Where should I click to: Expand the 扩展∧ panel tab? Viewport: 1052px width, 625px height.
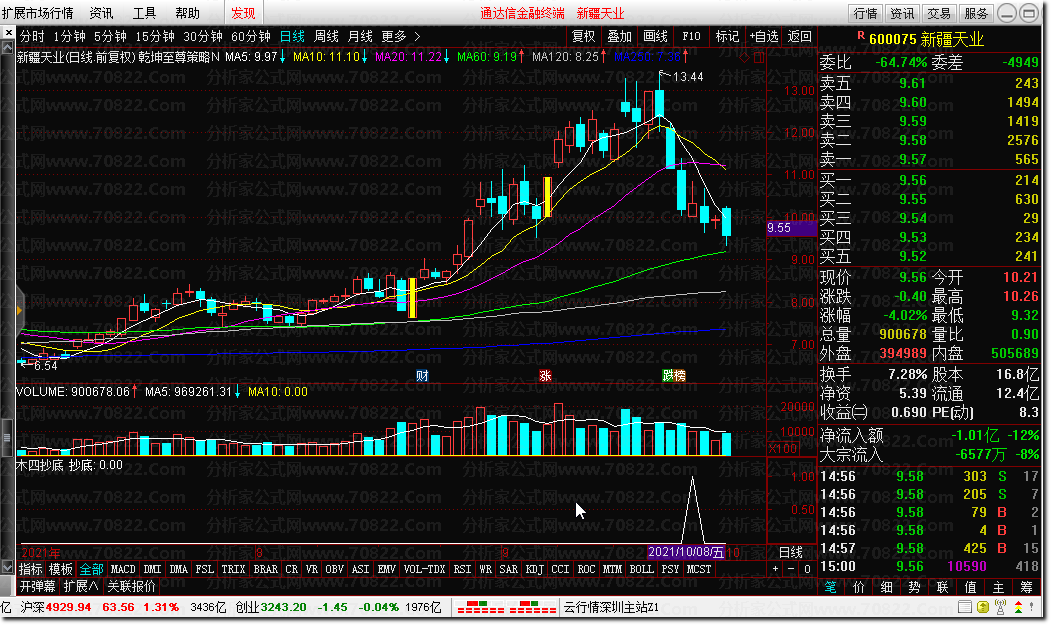[81, 586]
